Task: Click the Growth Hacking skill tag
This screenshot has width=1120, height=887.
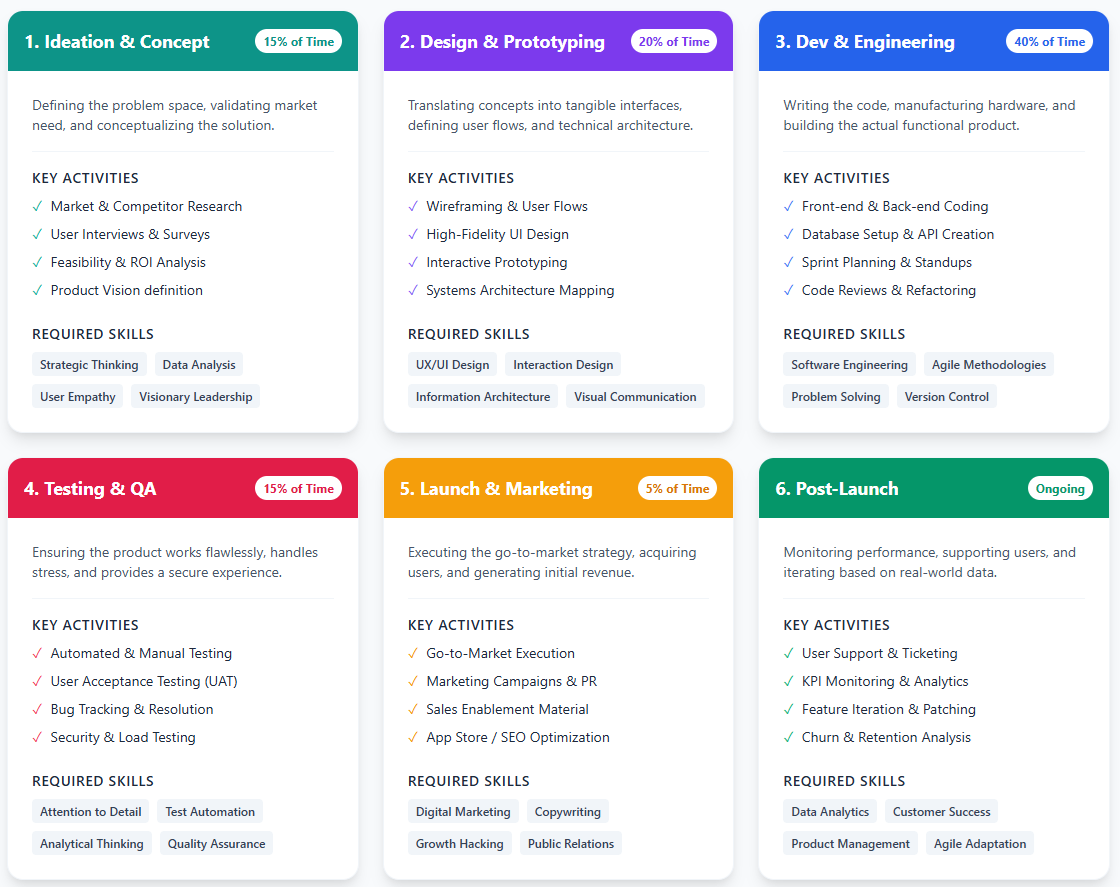Action: click(x=459, y=844)
